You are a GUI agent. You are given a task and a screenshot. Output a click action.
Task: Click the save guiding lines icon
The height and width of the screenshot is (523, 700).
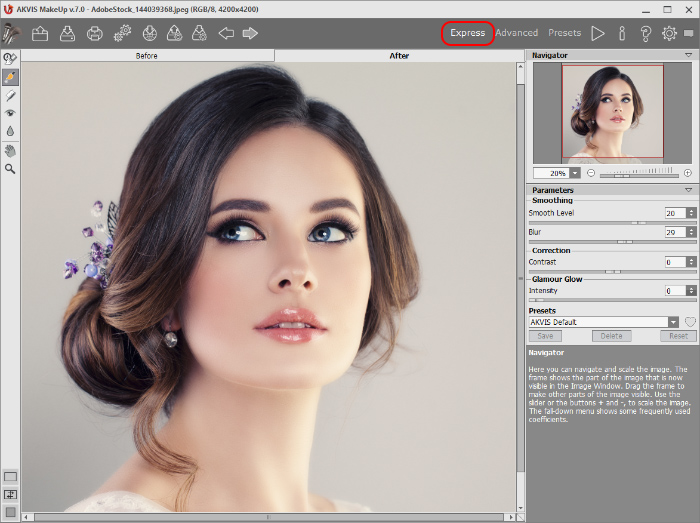coord(175,33)
